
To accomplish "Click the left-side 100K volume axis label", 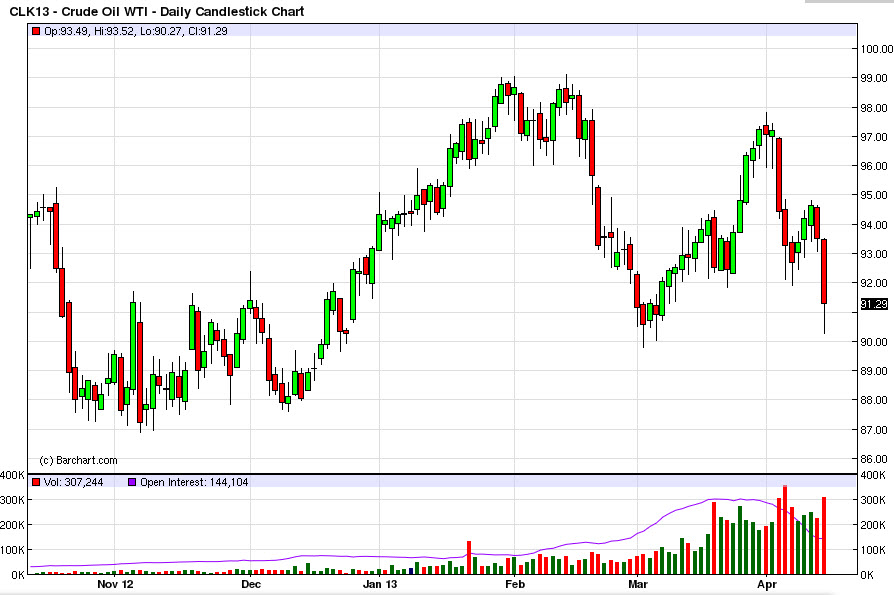I will coord(13,550).
